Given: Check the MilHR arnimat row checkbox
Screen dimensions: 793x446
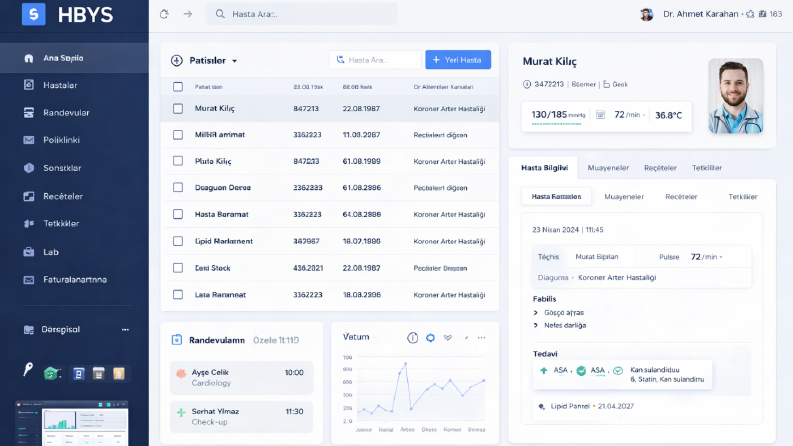Looking at the screenshot, I should pos(178,135).
